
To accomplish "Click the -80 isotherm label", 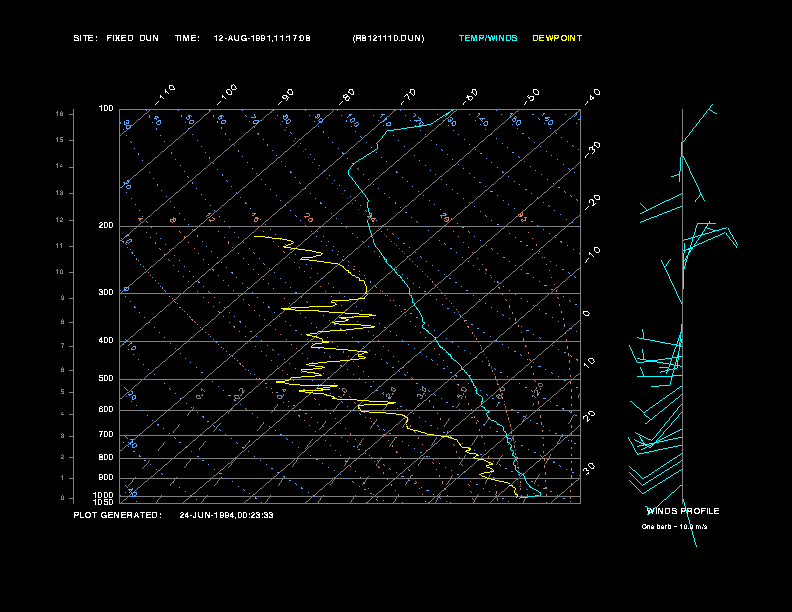I will tap(346, 97).
